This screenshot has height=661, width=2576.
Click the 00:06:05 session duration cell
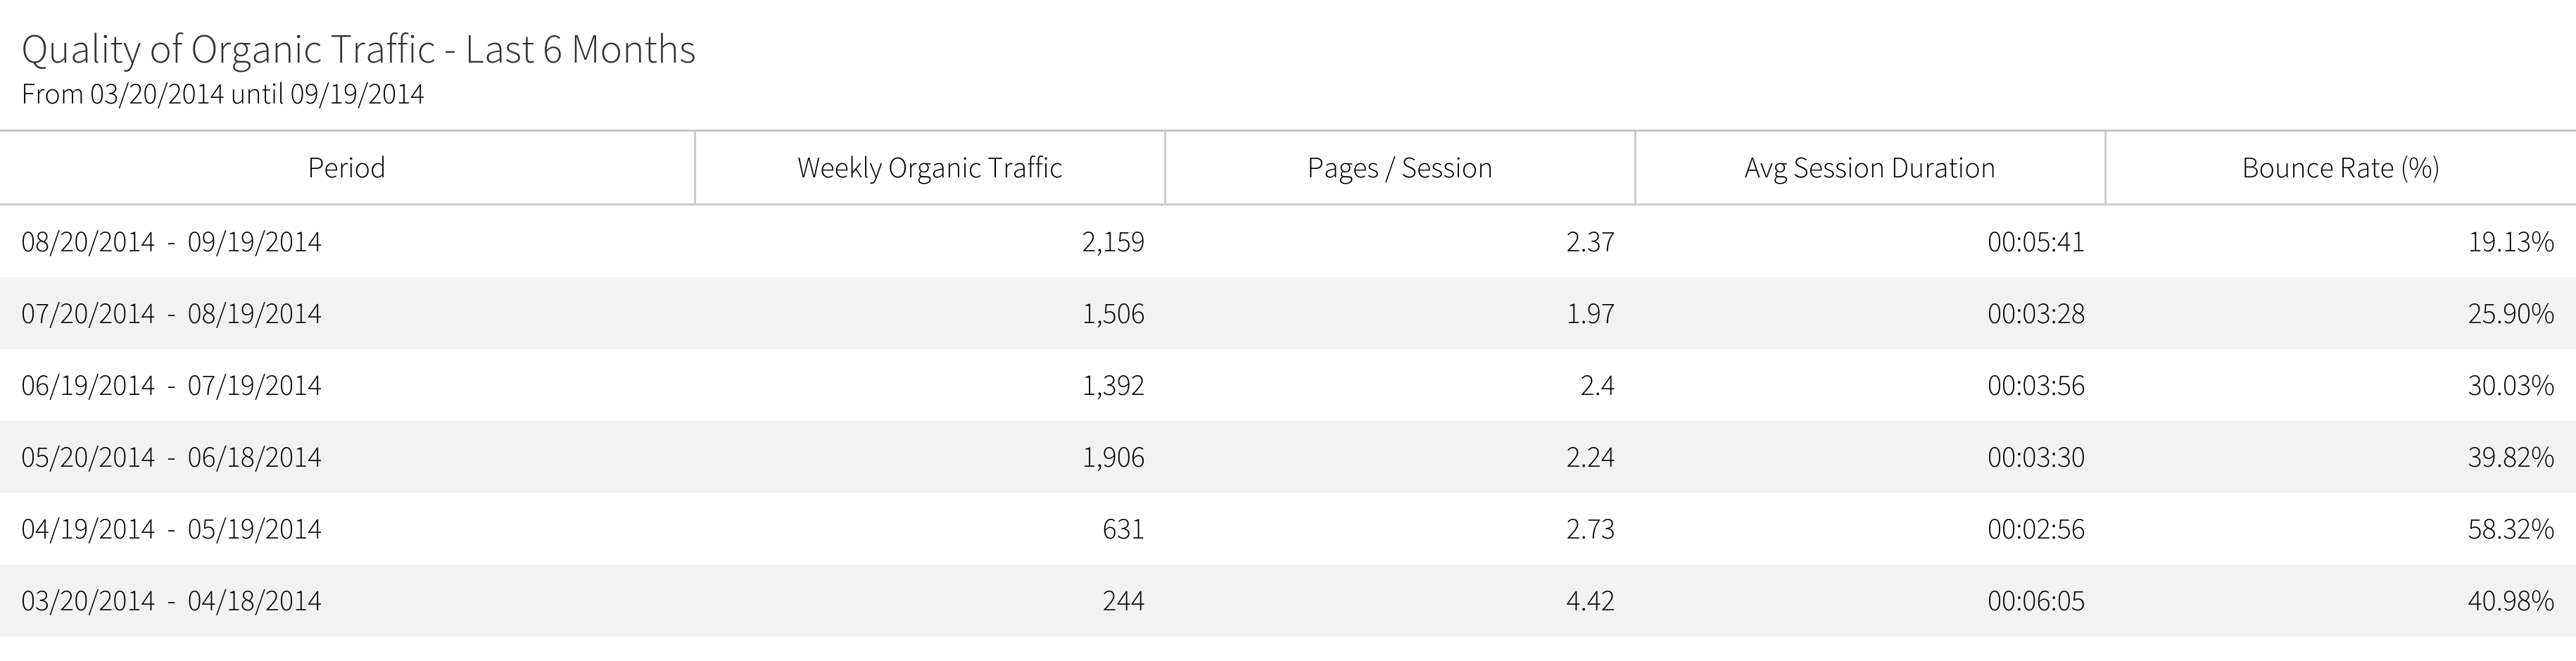(2035, 601)
